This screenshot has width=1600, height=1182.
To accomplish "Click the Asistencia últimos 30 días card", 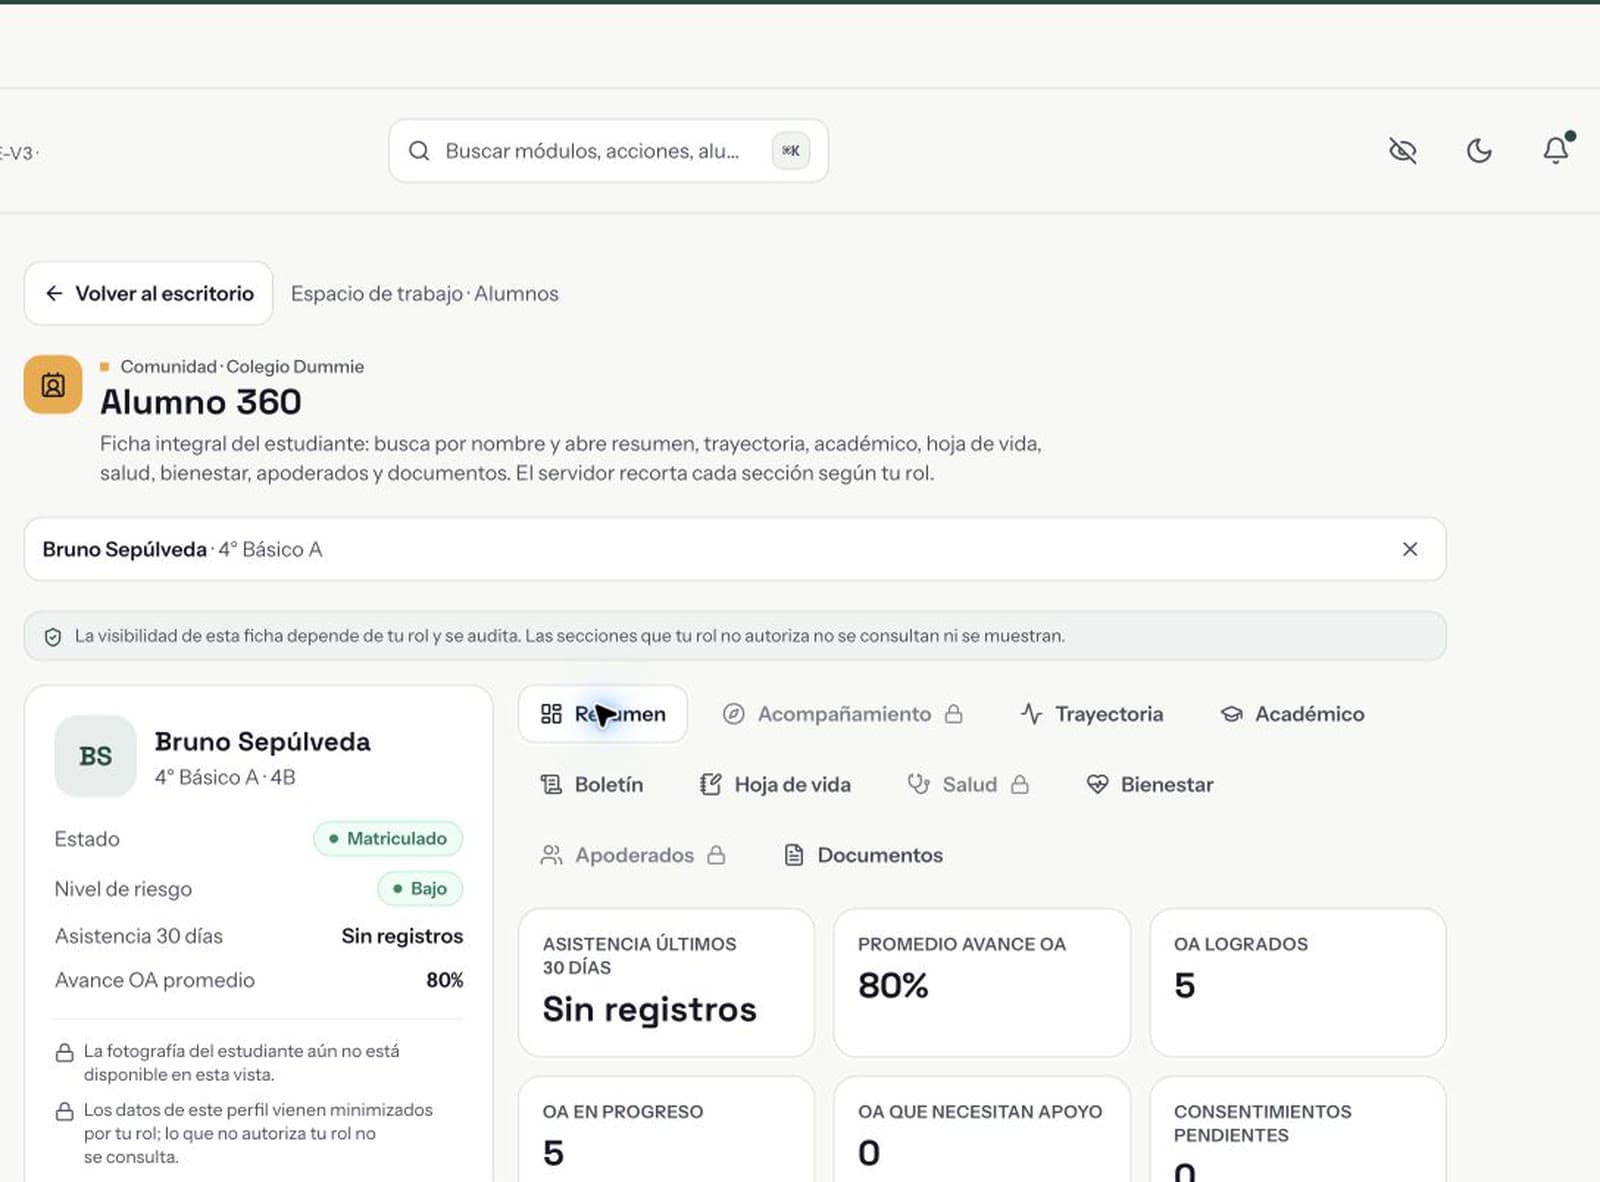I will point(666,982).
